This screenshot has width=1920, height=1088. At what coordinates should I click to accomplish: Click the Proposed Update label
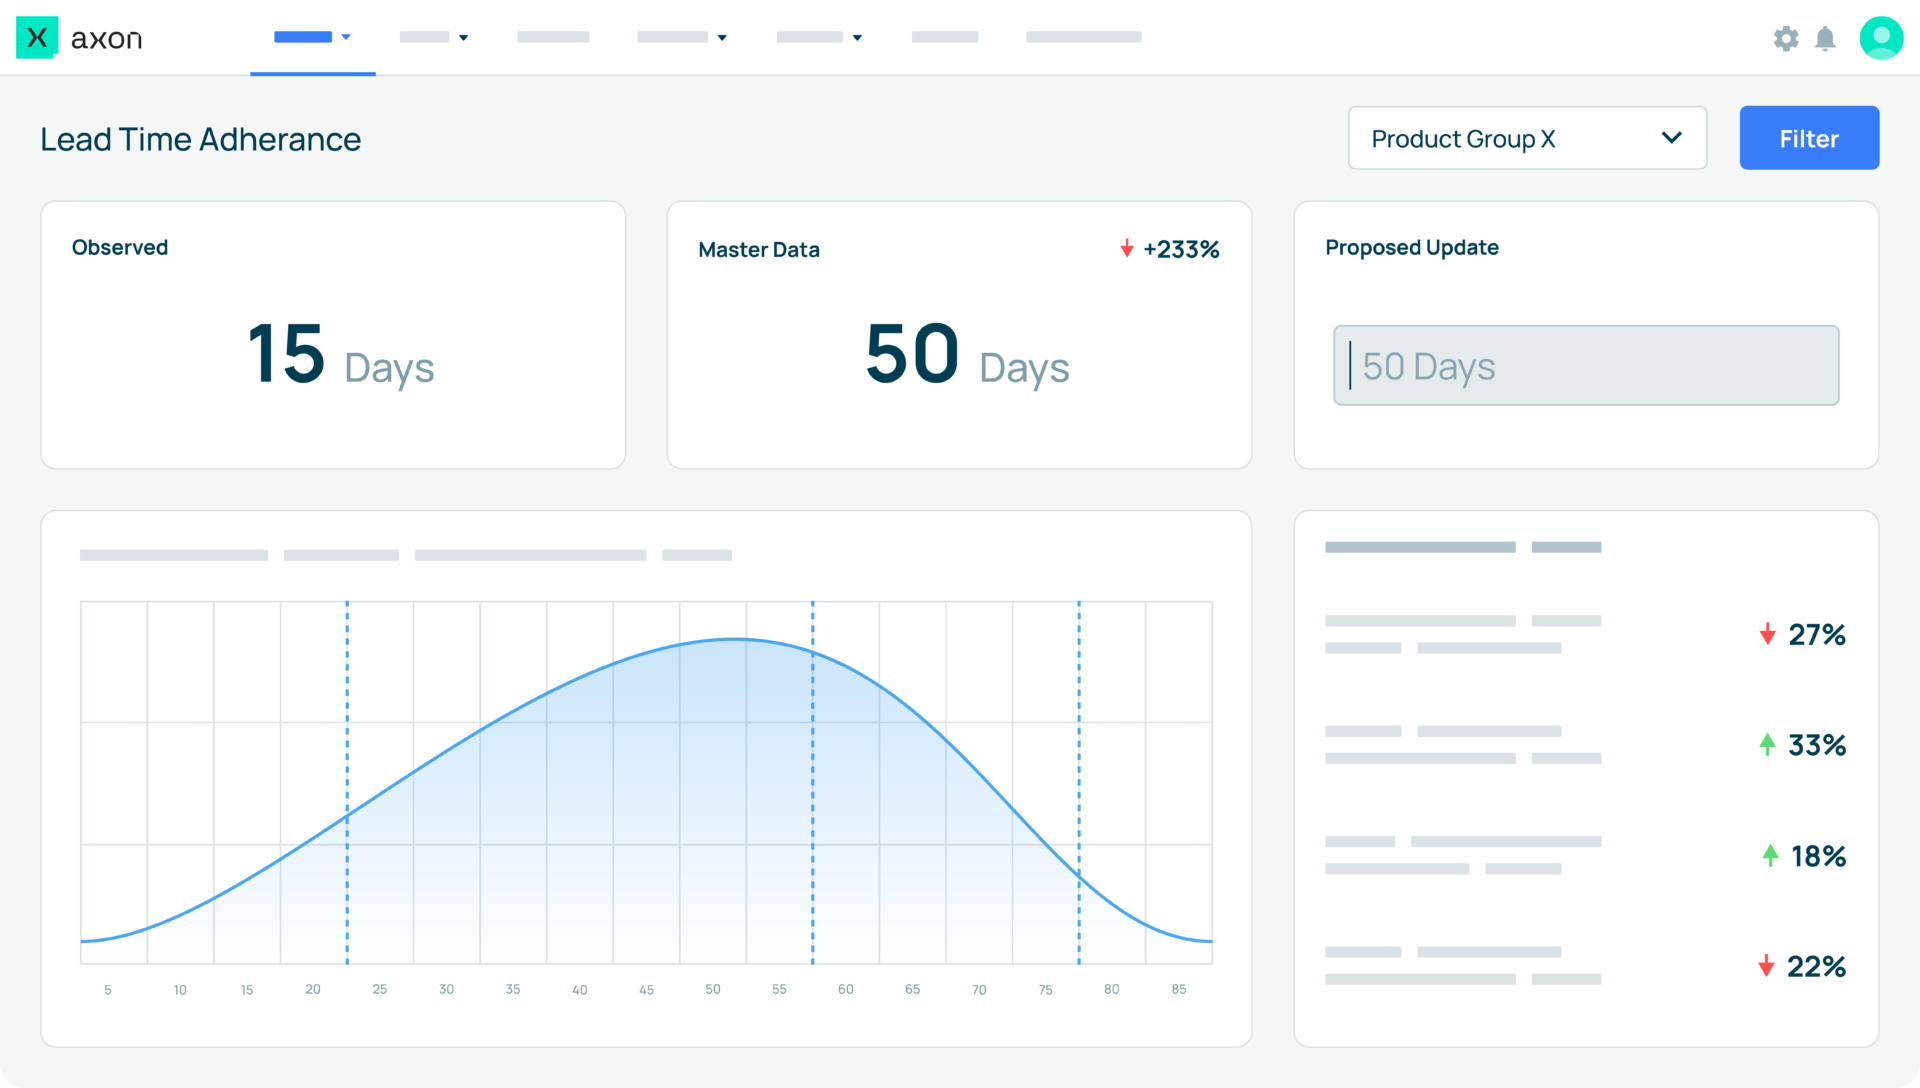click(x=1412, y=247)
